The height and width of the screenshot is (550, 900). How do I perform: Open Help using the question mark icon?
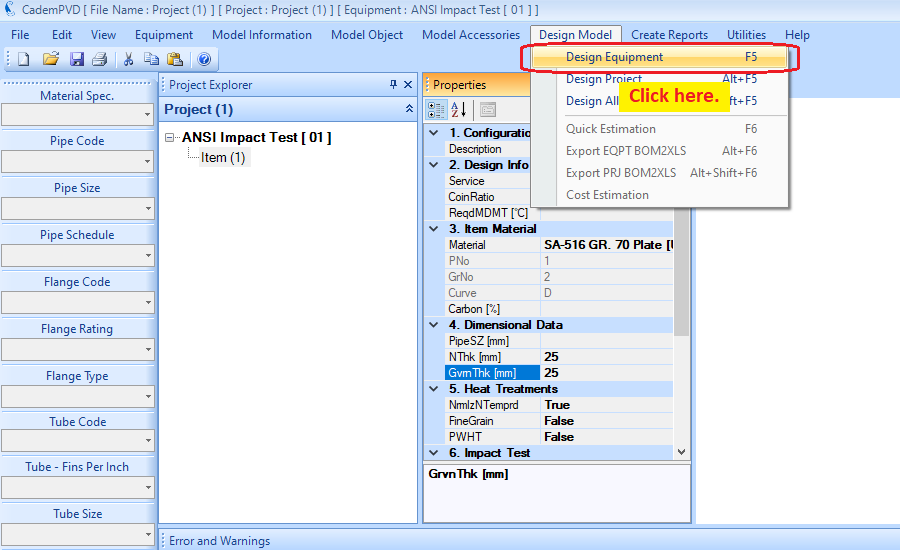coord(204,60)
